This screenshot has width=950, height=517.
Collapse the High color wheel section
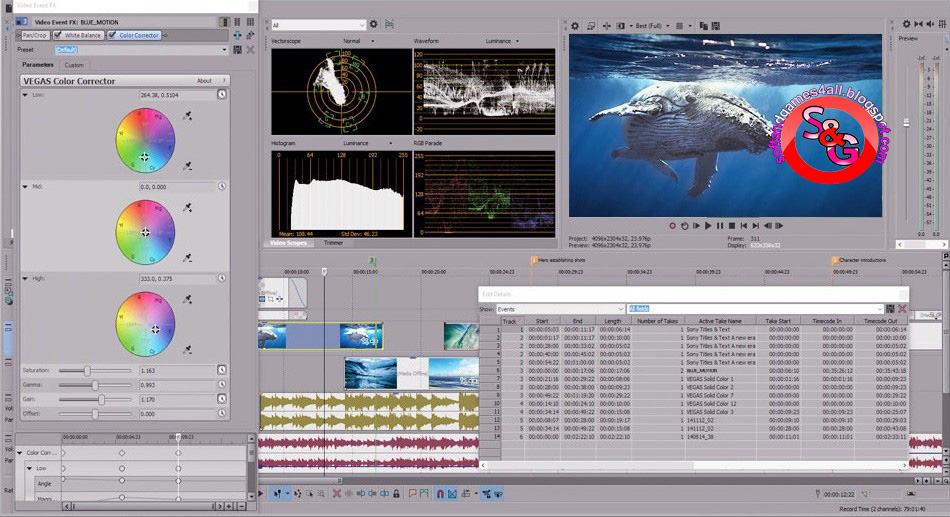tap(25, 279)
